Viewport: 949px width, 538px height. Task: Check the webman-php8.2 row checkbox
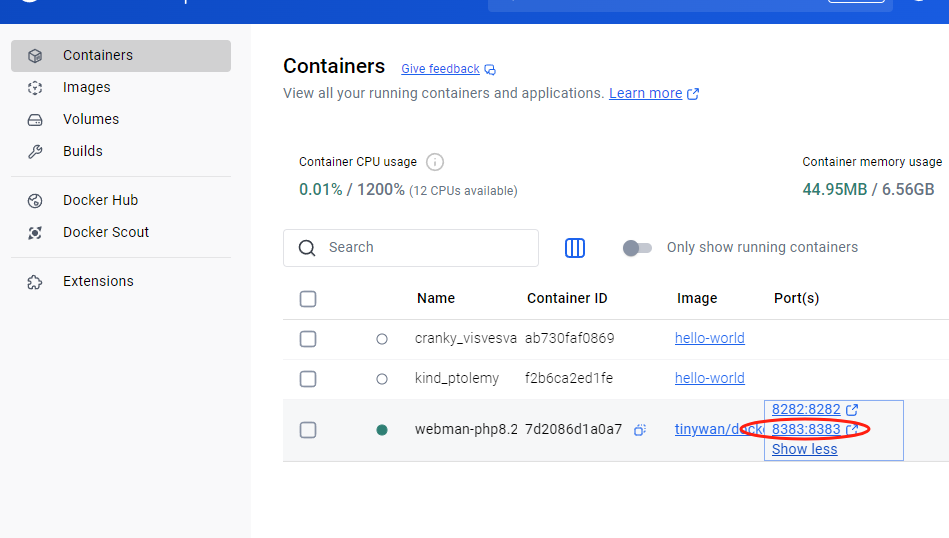tap(308, 430)
